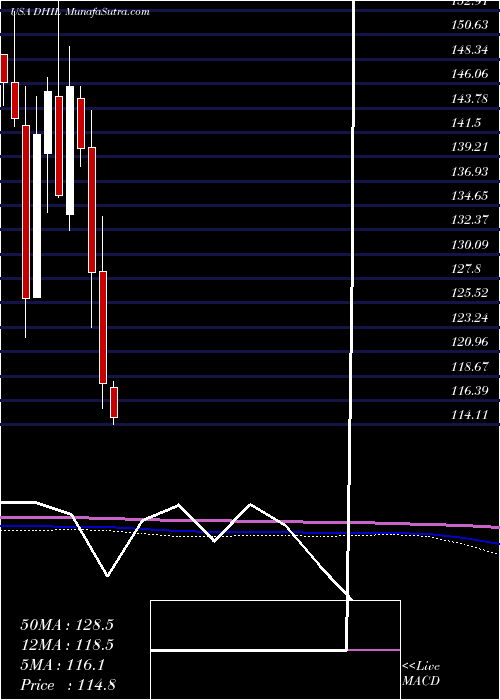Click the 146.06 price axis label
This screenshot has width=500, height=700.
[470, 74]
